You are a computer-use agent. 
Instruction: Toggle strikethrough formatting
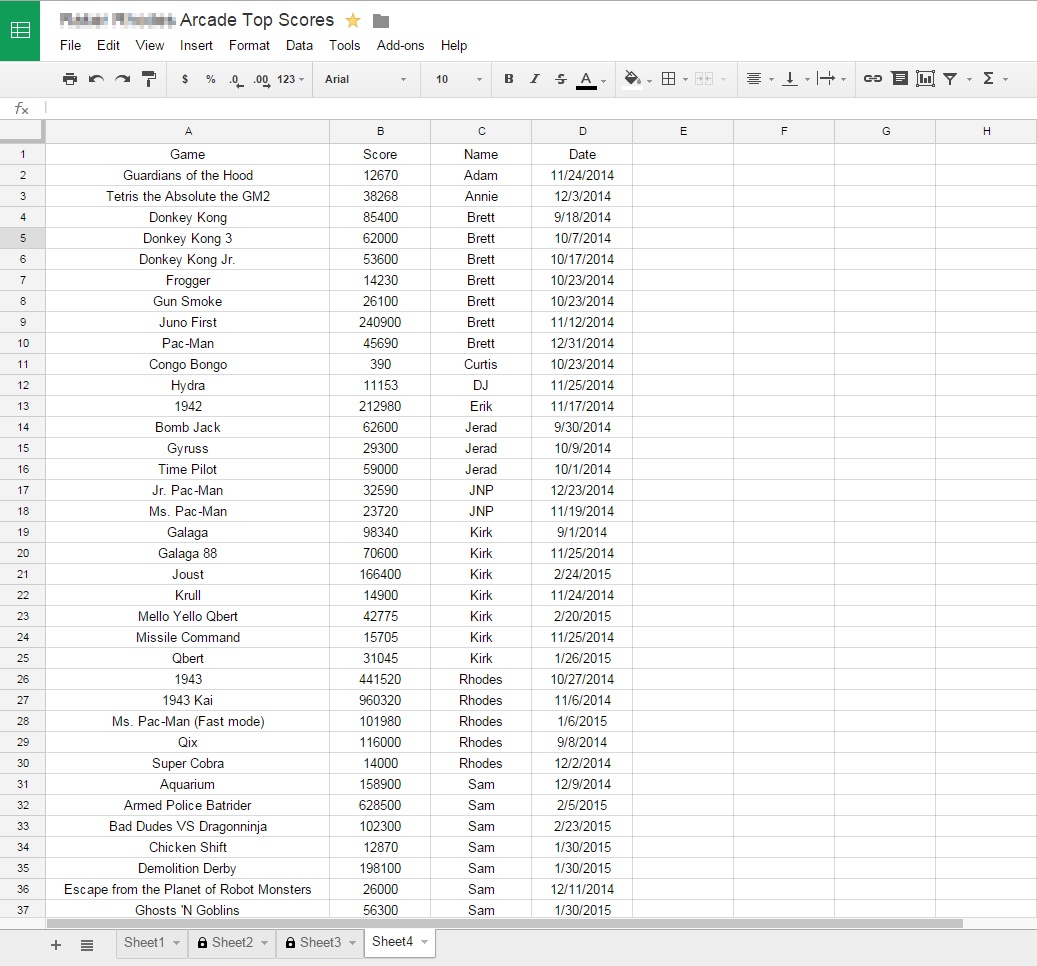(561, 79)
